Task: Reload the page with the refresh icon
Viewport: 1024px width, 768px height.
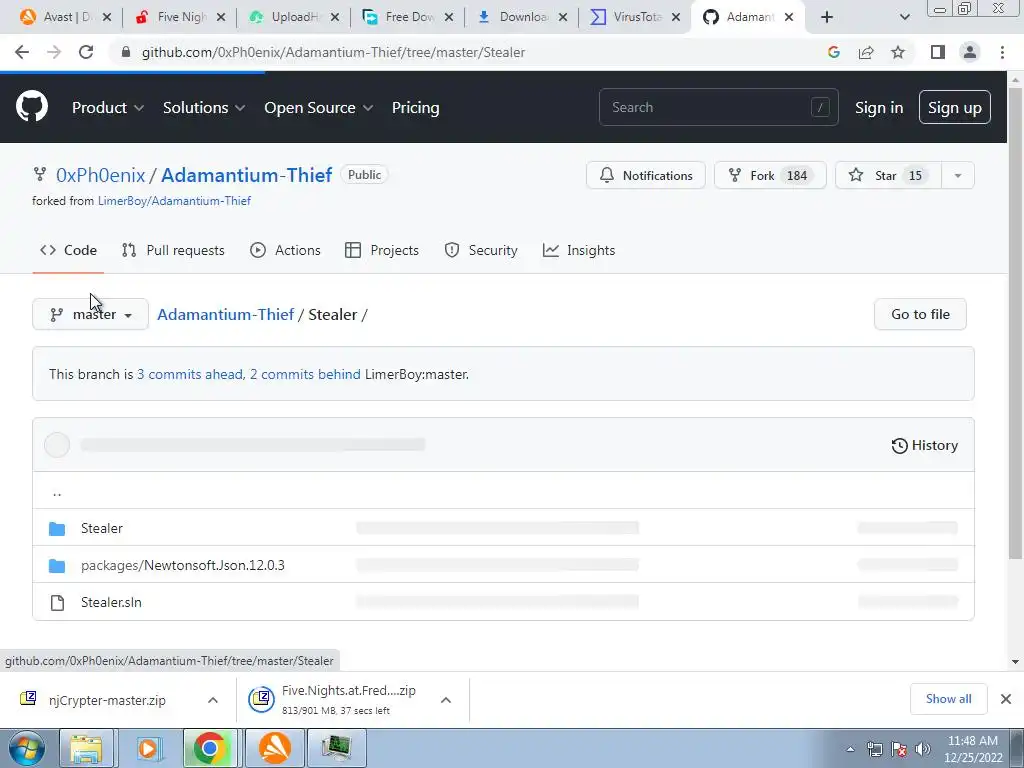Action: click(x=86, y=52)
